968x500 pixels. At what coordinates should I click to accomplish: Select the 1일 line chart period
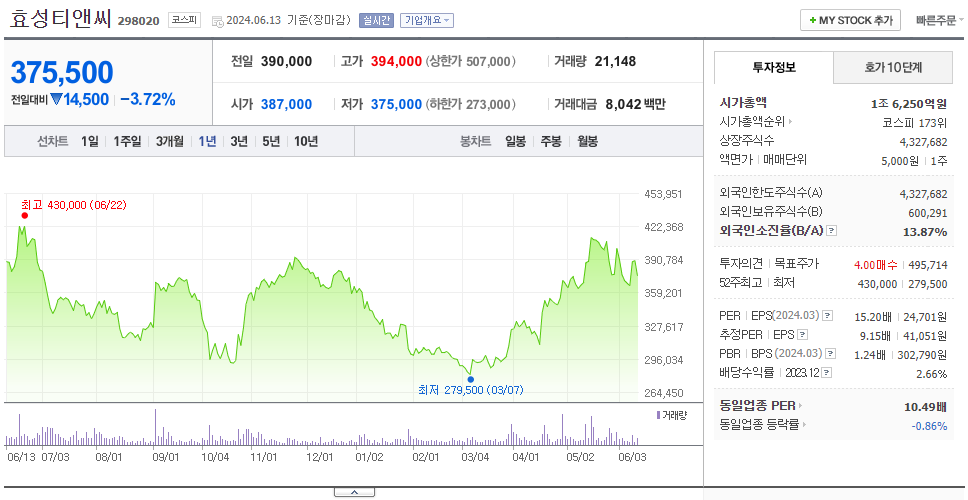90,141
